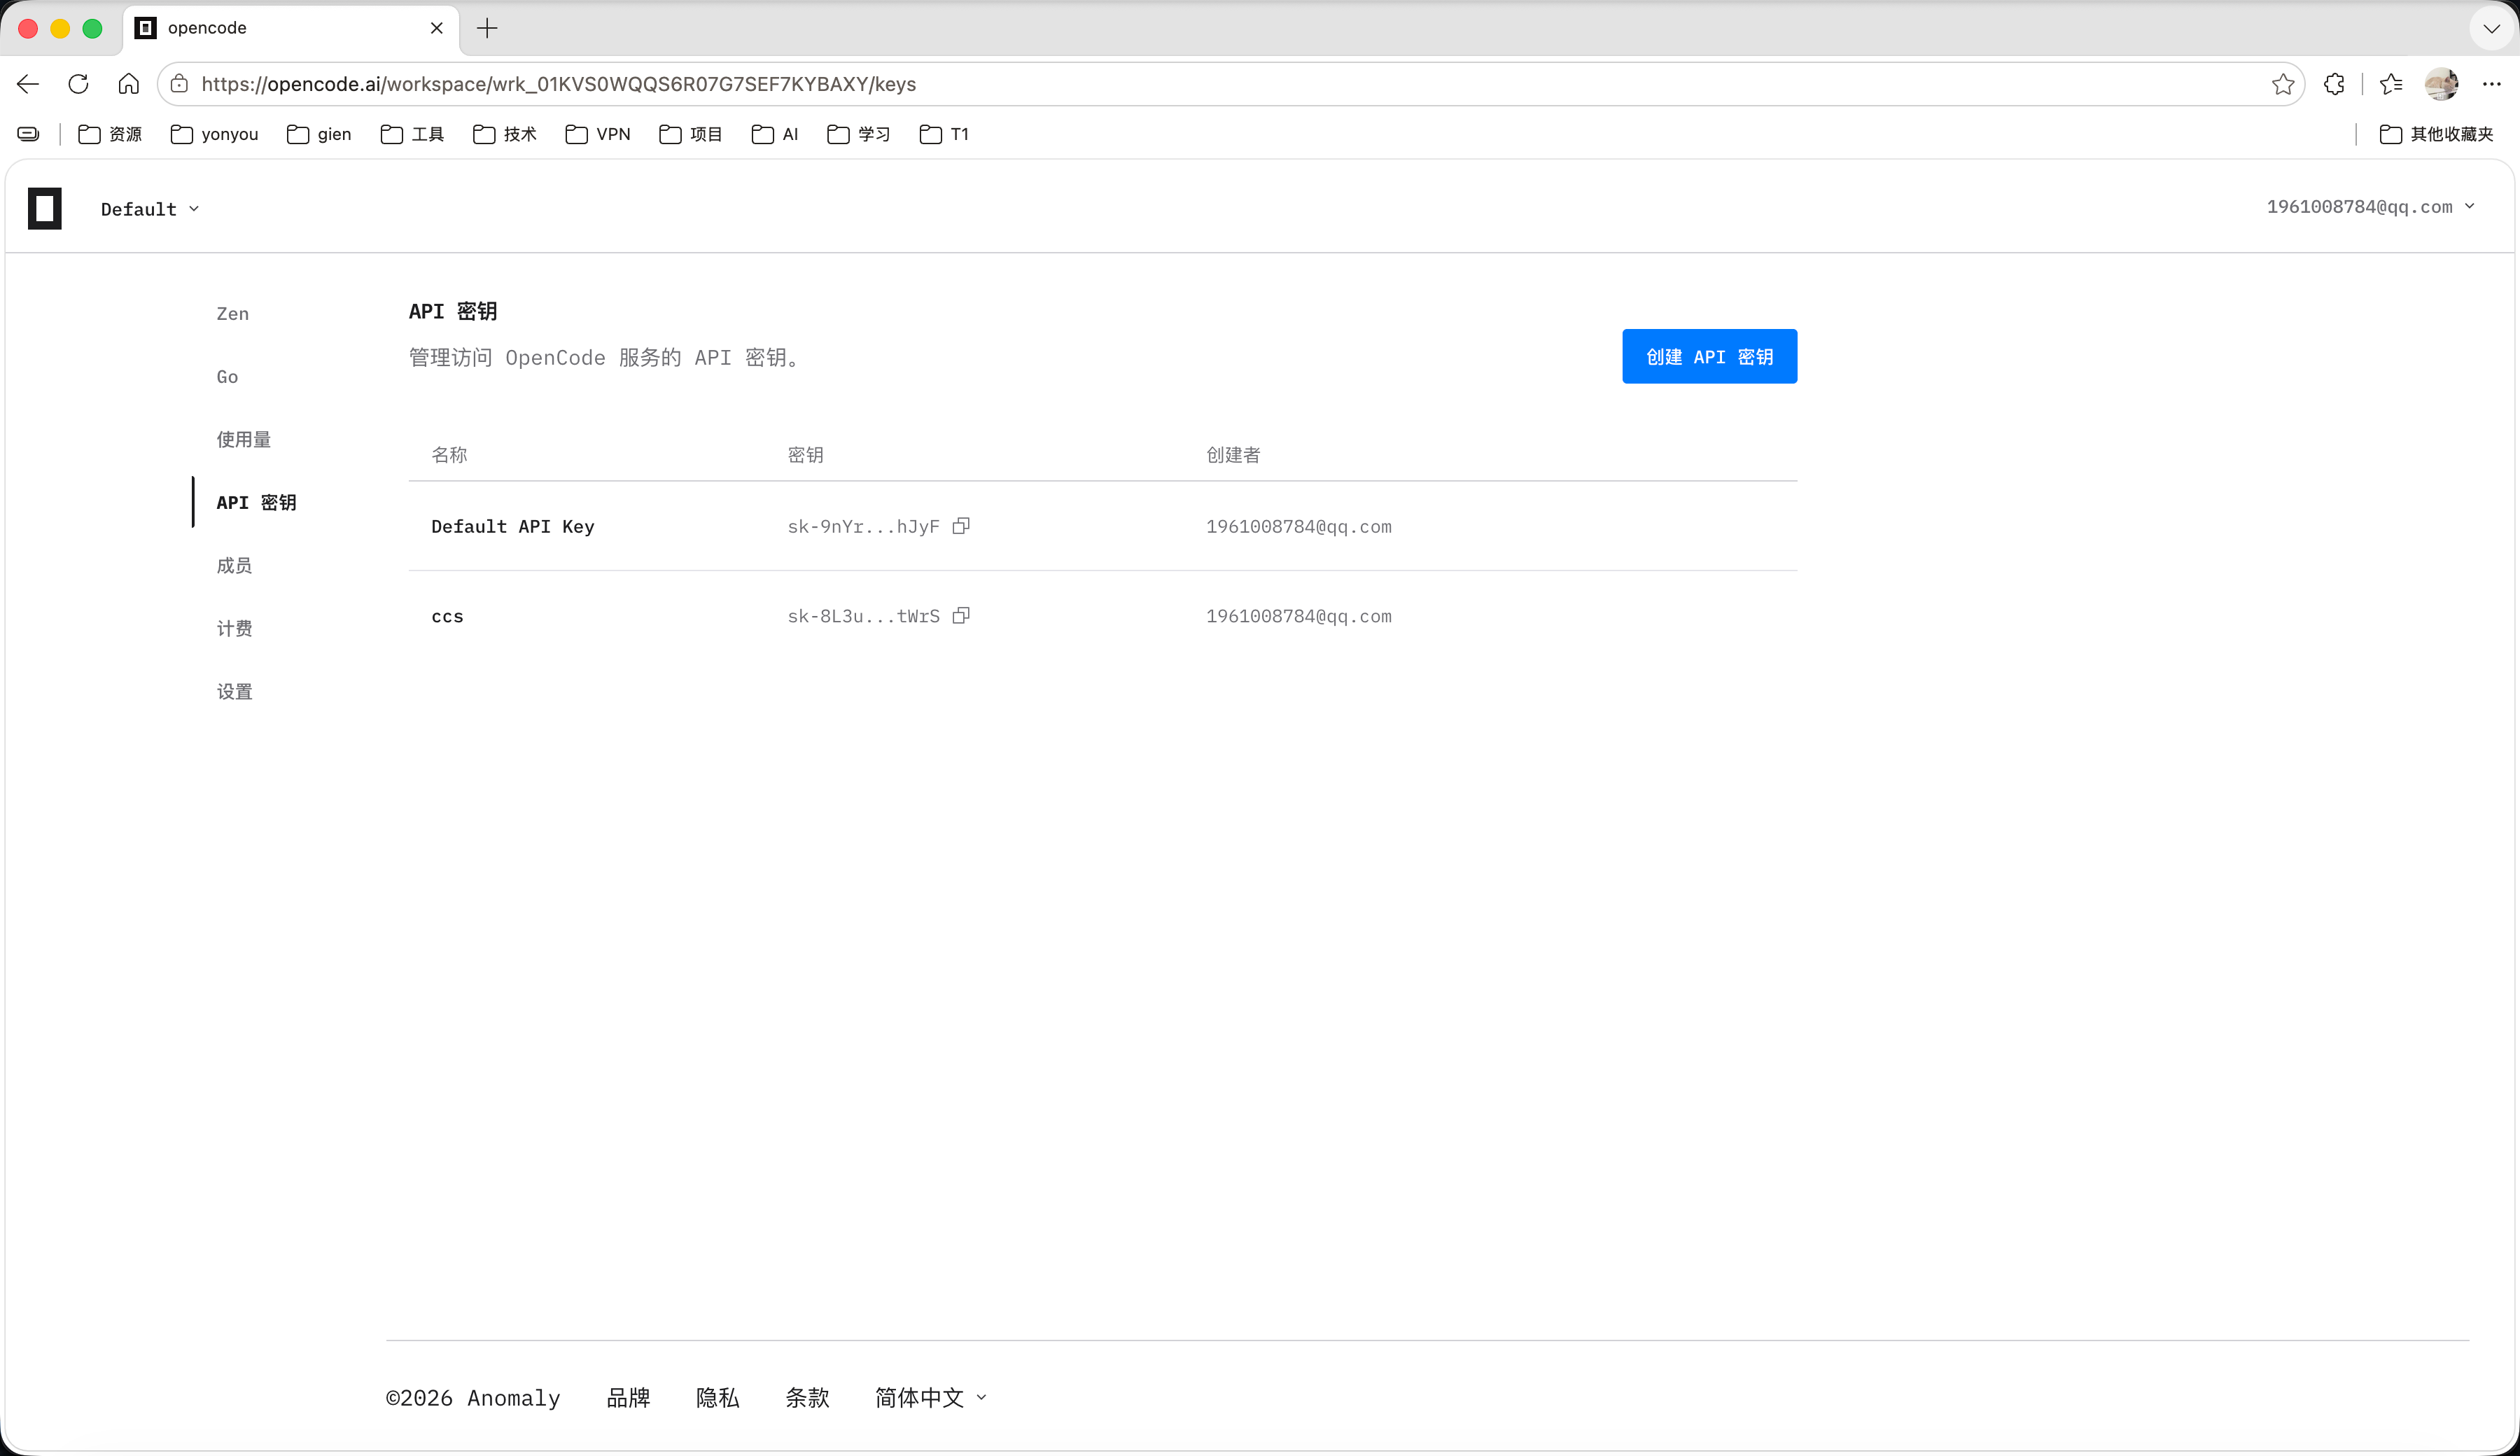The width and height of the screenshot is (2520, 1456).
Task: Open the favorites list icon
Action: pos(2391,84)
